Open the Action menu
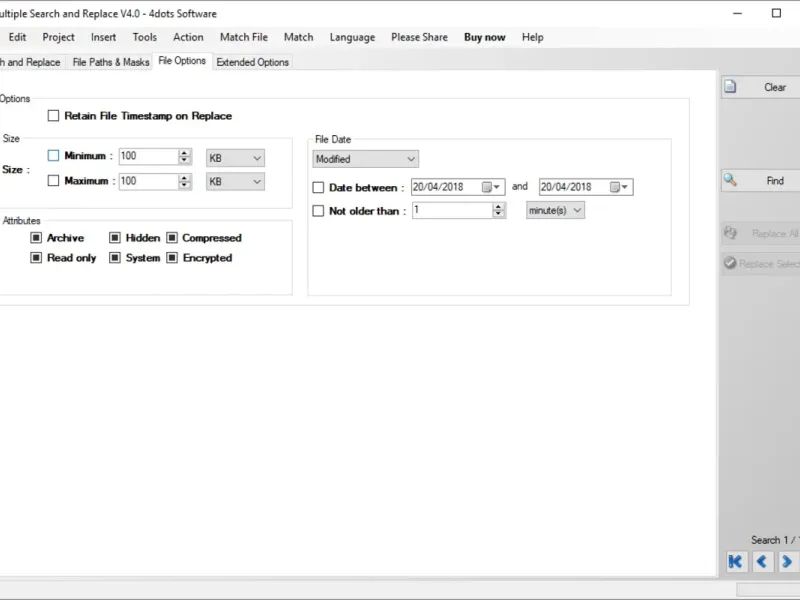The height and width of the screenshot is (600, 800). tap(188, 37)
